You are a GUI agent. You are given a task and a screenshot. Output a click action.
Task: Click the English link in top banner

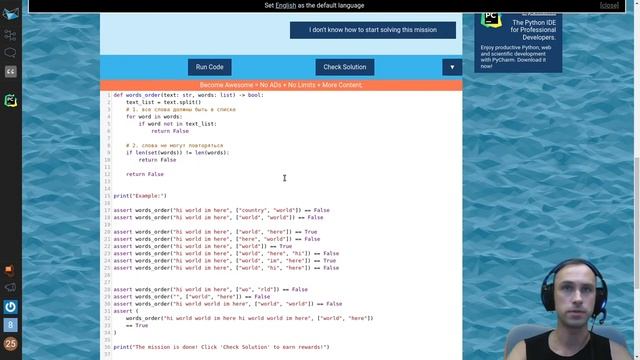(286, 5)
